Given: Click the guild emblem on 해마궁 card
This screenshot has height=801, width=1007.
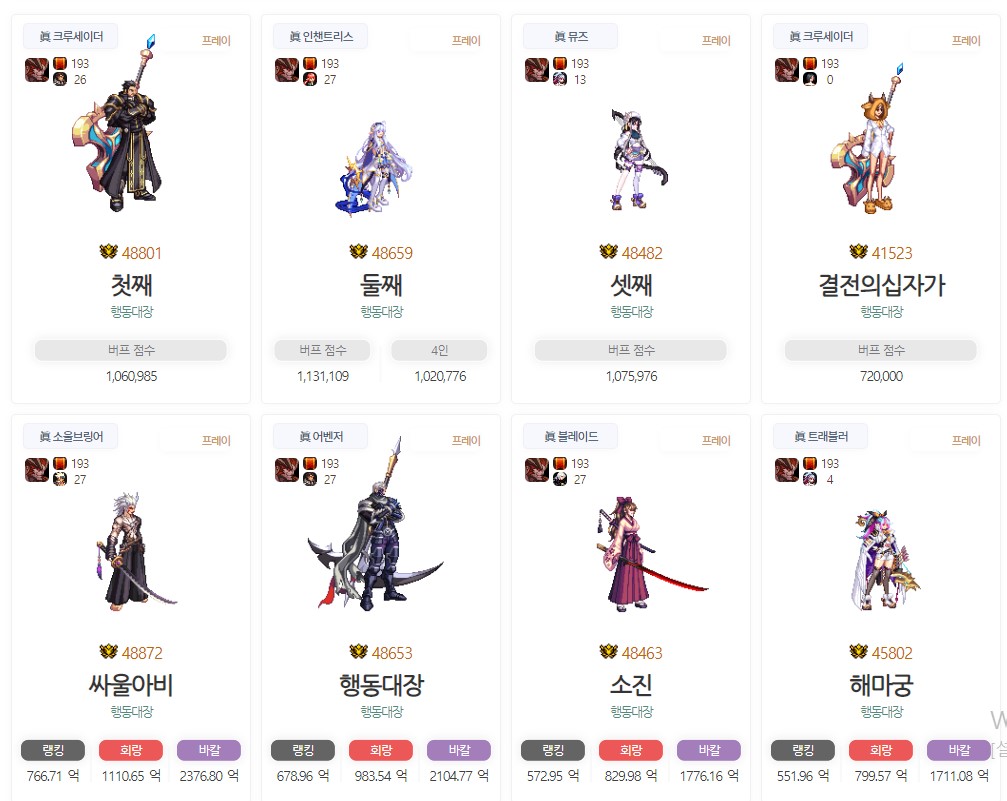Looking at the screenshot, I should (787, 470).
